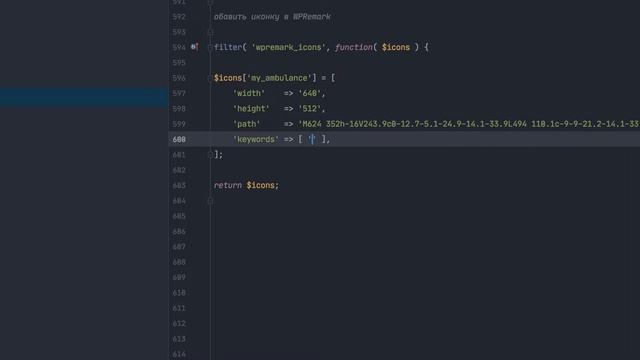This screenshot has height=360, width=640.
Task: Click the fold marker on line 593
Action: pyautogui.click(x=210, y=32)
